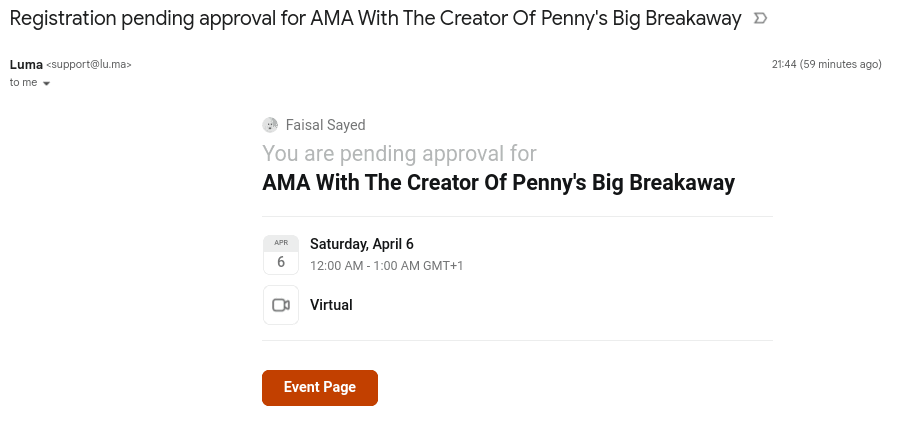Click the Virtual location label
The image size is (897, 421).
(x=331, y=305)
